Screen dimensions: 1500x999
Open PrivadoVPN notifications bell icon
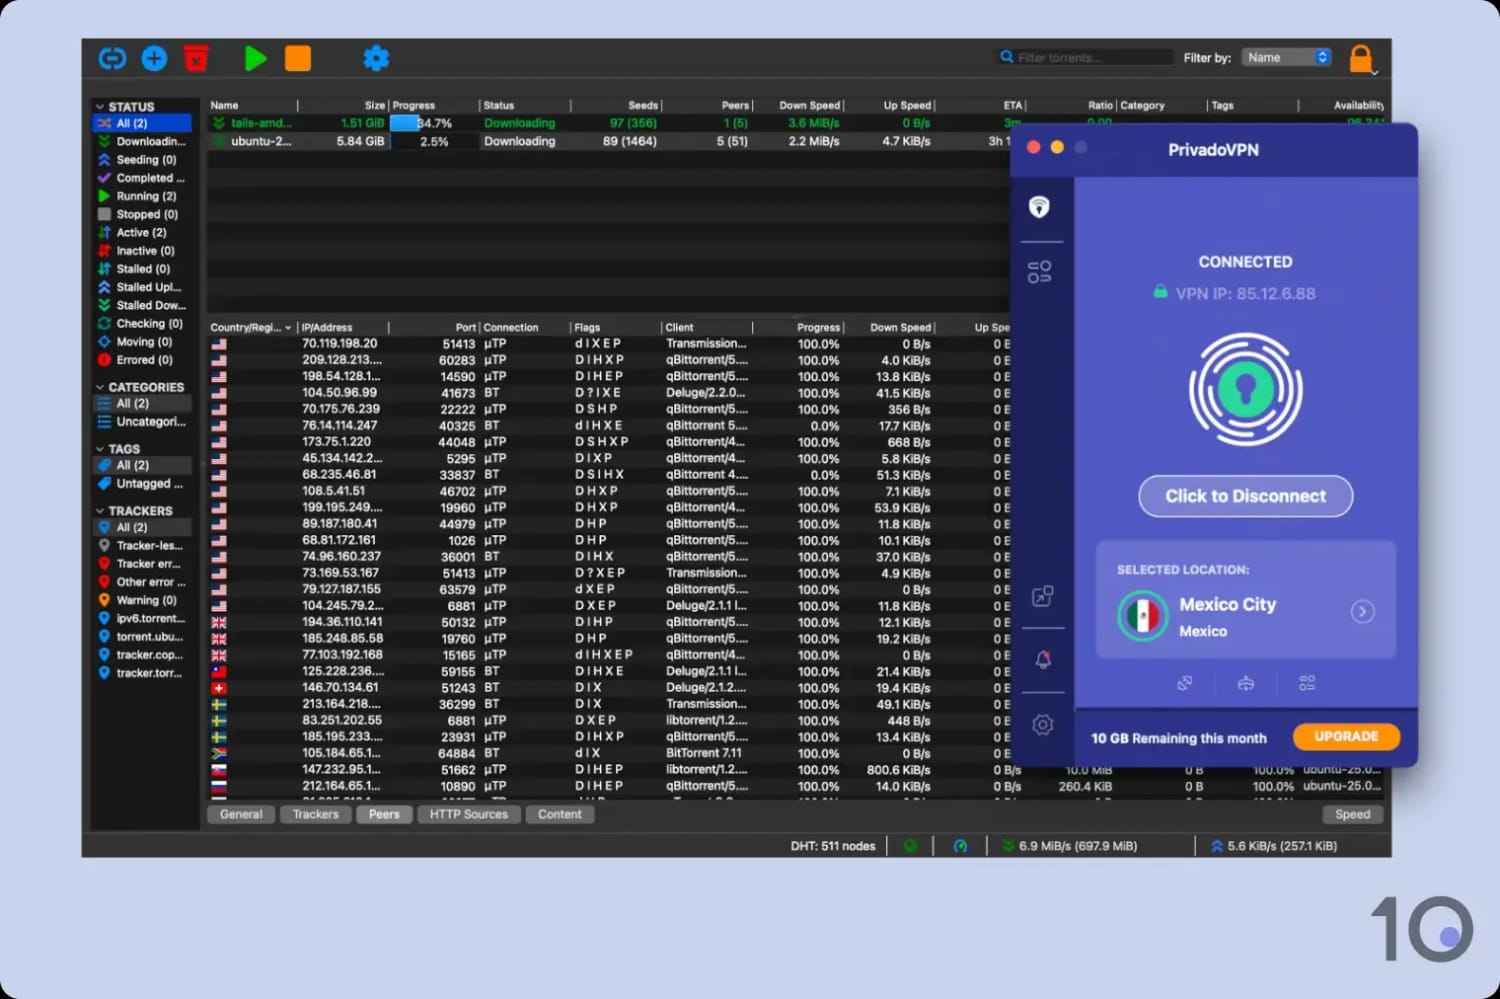tap(1042, 660)
